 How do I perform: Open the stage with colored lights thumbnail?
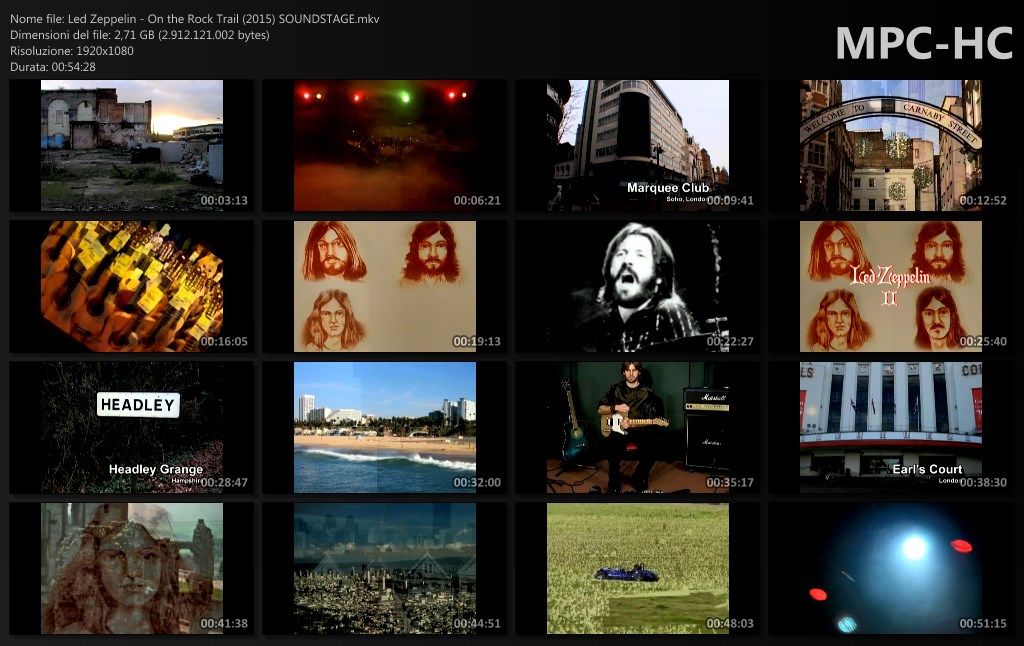[385, 145]
